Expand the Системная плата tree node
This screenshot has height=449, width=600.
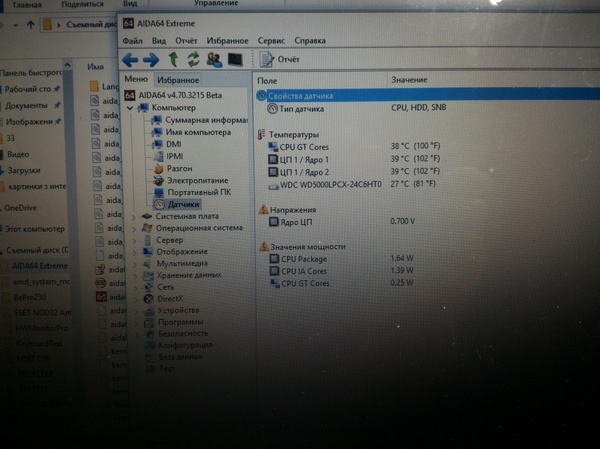point(136,216)
